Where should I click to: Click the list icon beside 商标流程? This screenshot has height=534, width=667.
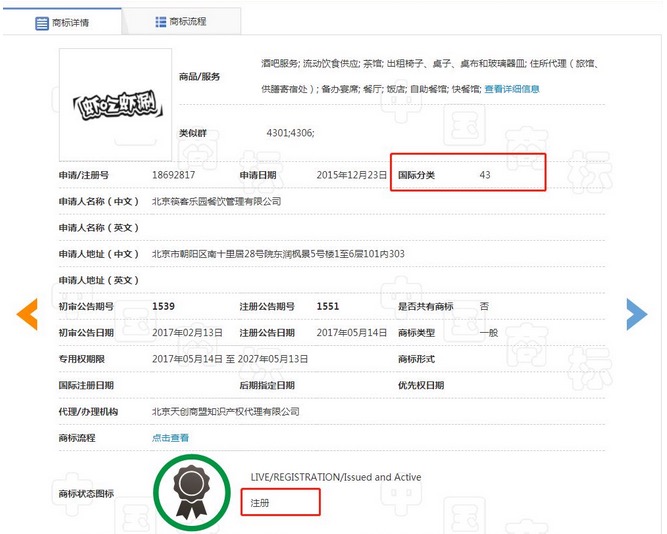pos(161,21)
